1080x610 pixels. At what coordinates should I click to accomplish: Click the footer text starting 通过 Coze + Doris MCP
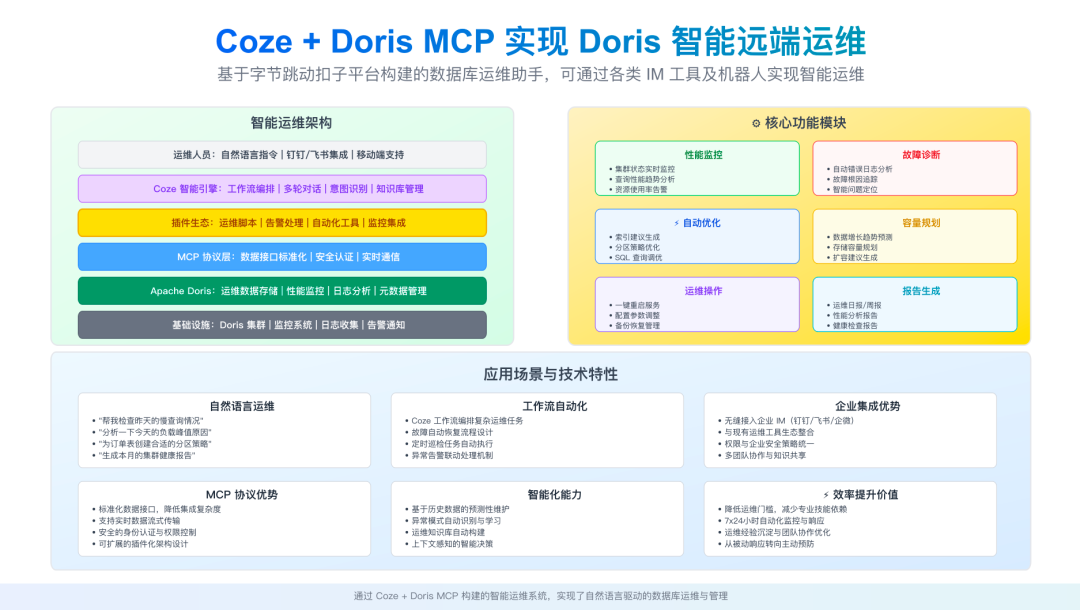point(541,596)
